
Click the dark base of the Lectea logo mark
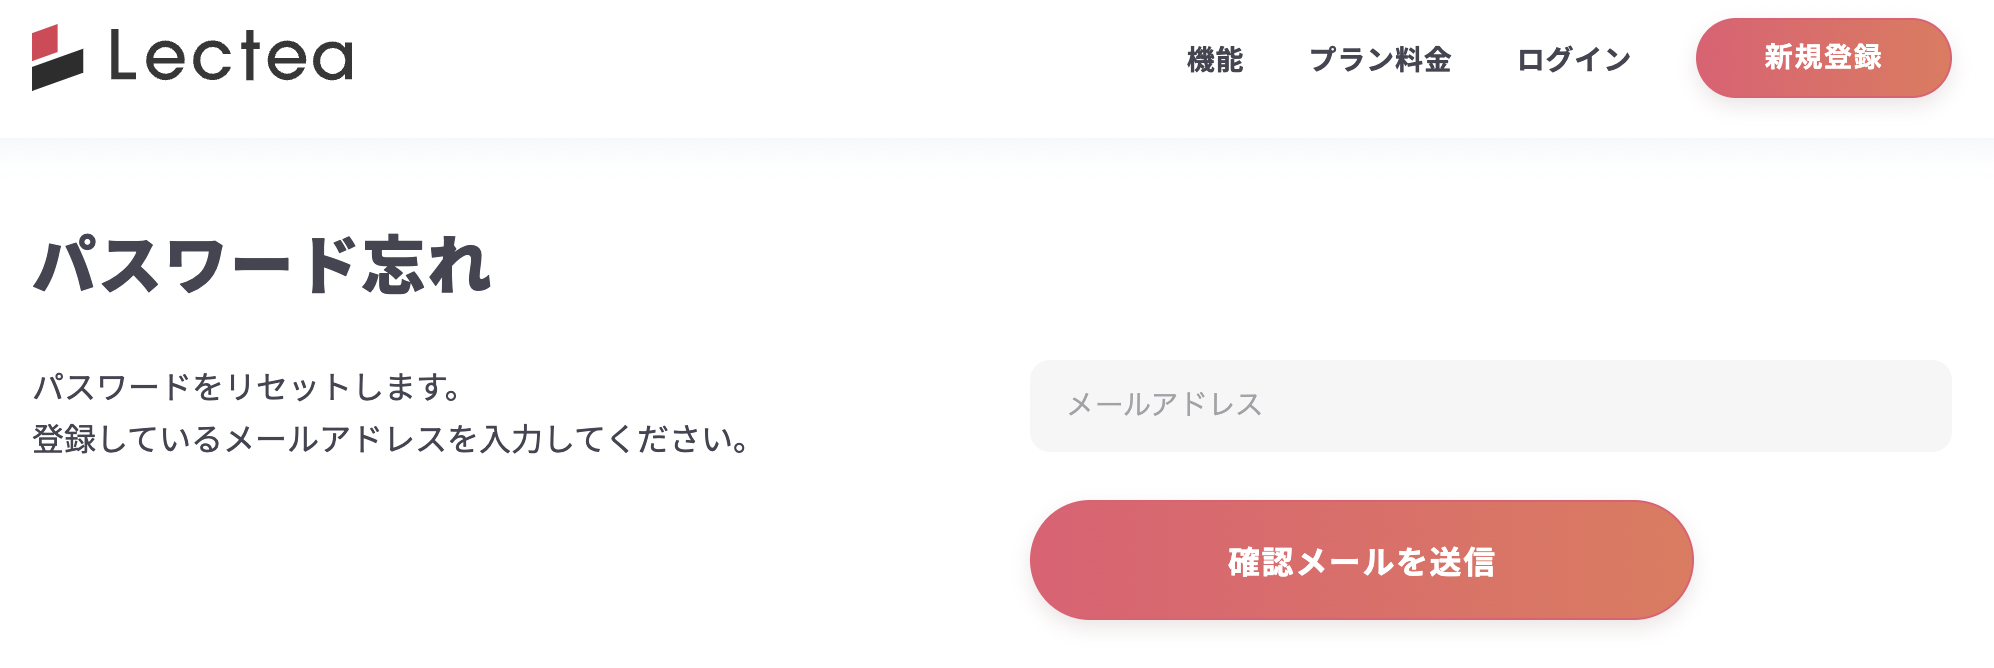coord(57,72)
